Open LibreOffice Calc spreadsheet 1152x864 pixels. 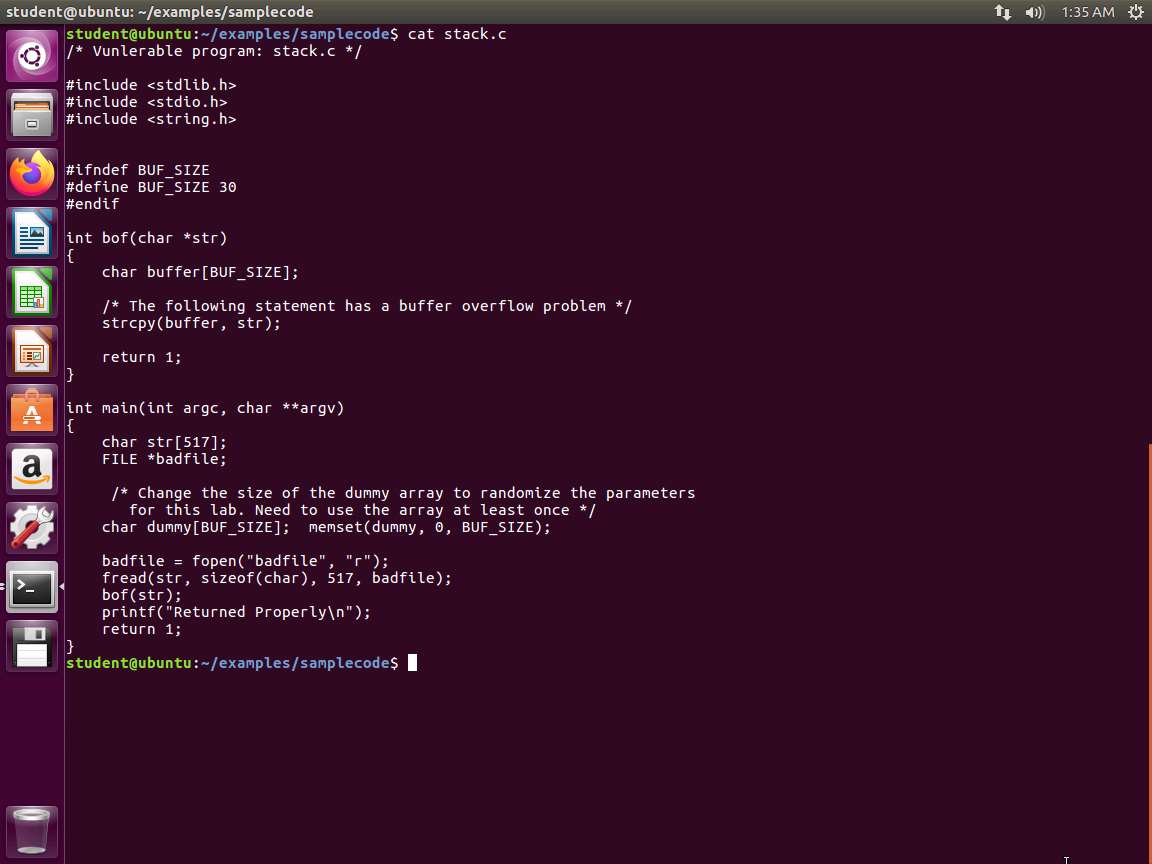tap(32, 293)
